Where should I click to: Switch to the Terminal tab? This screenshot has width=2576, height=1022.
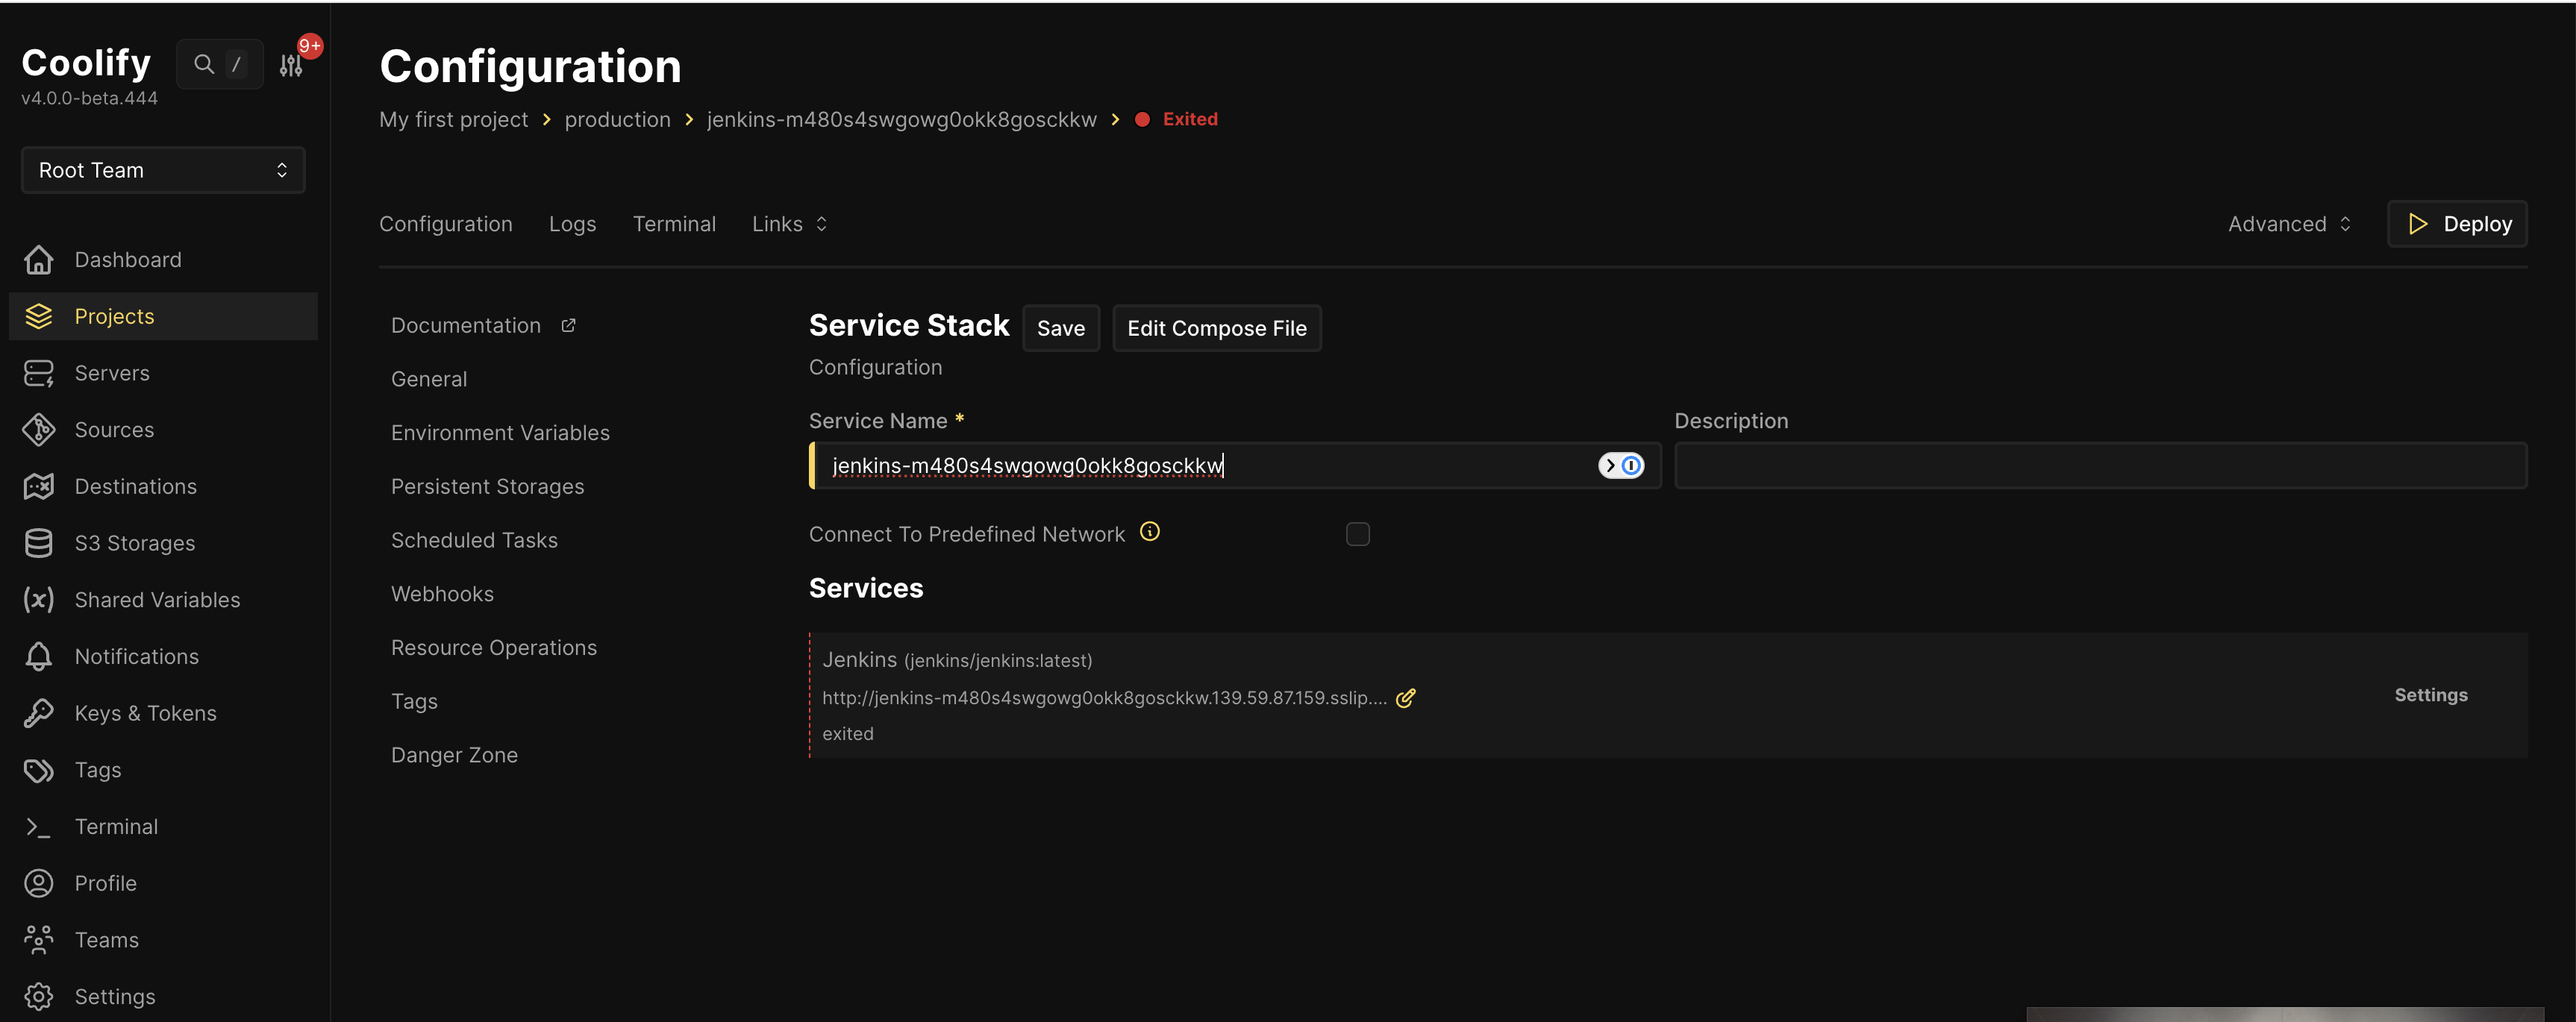pyautogui.click(x=674, y=223)
